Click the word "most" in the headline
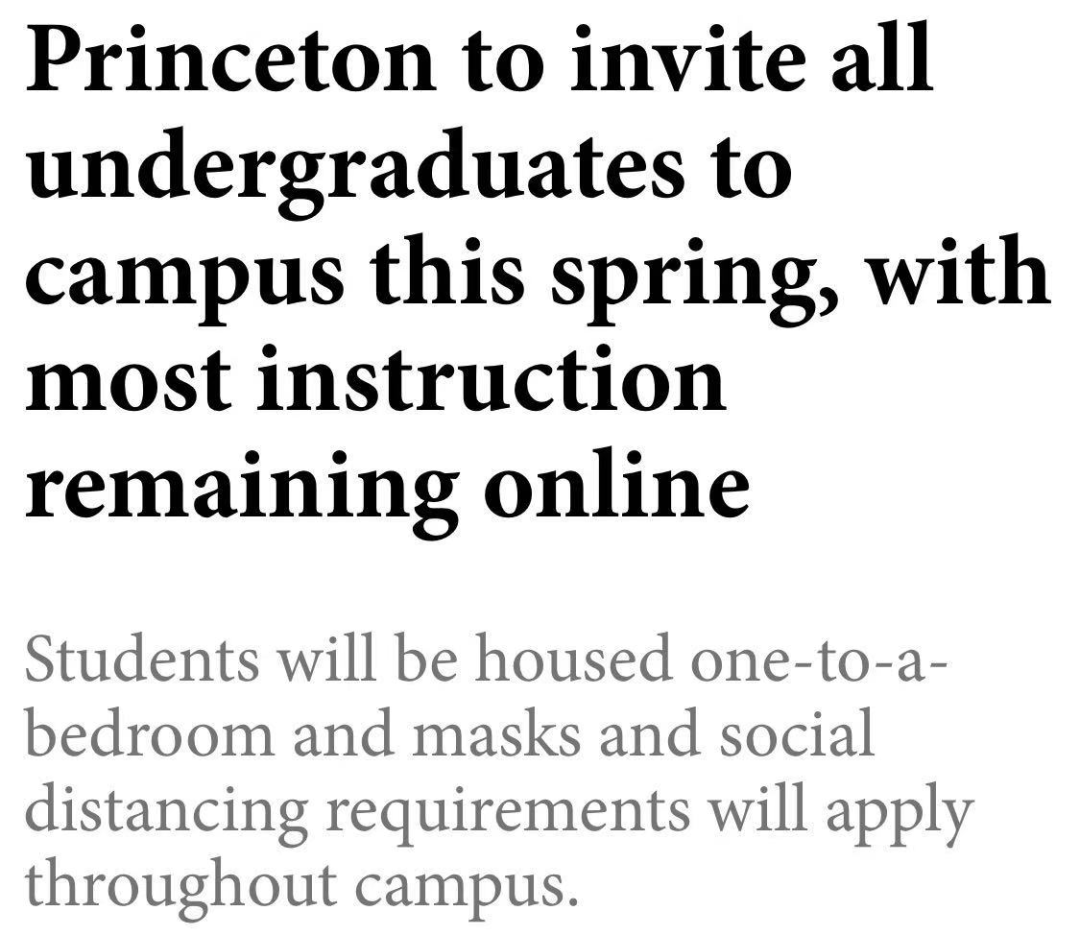Screen dimensions: 1080x935 click(128, 381)
